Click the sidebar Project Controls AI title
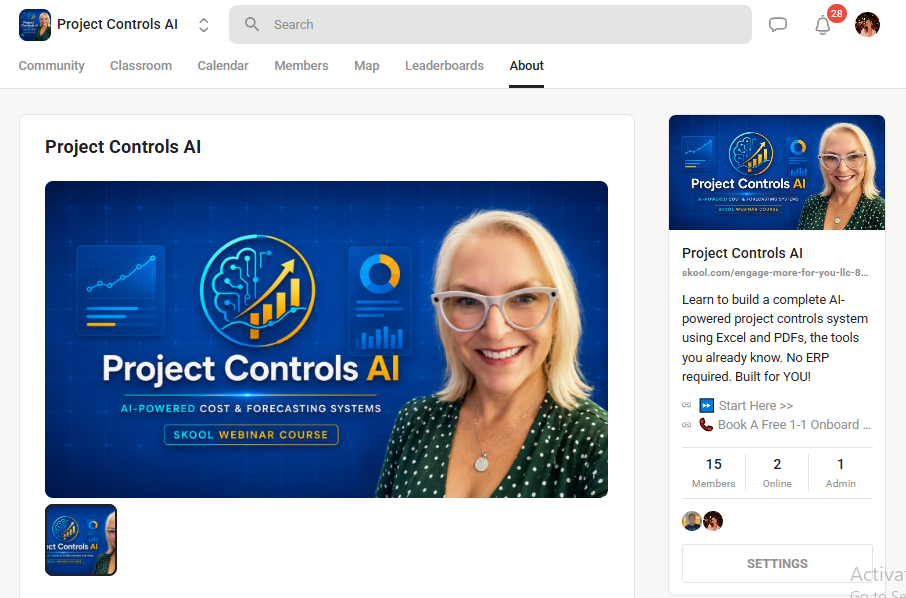 coord(742,253)
